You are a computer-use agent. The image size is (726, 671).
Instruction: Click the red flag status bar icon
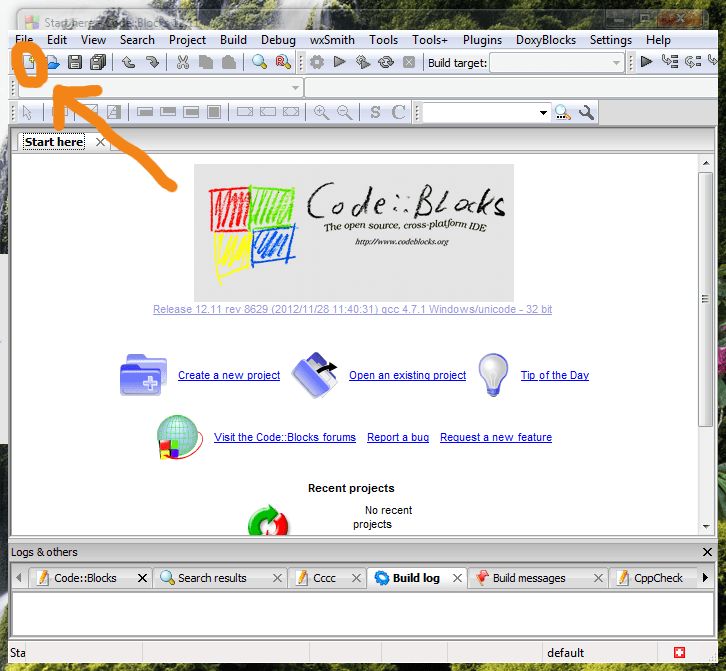[679, 652]
